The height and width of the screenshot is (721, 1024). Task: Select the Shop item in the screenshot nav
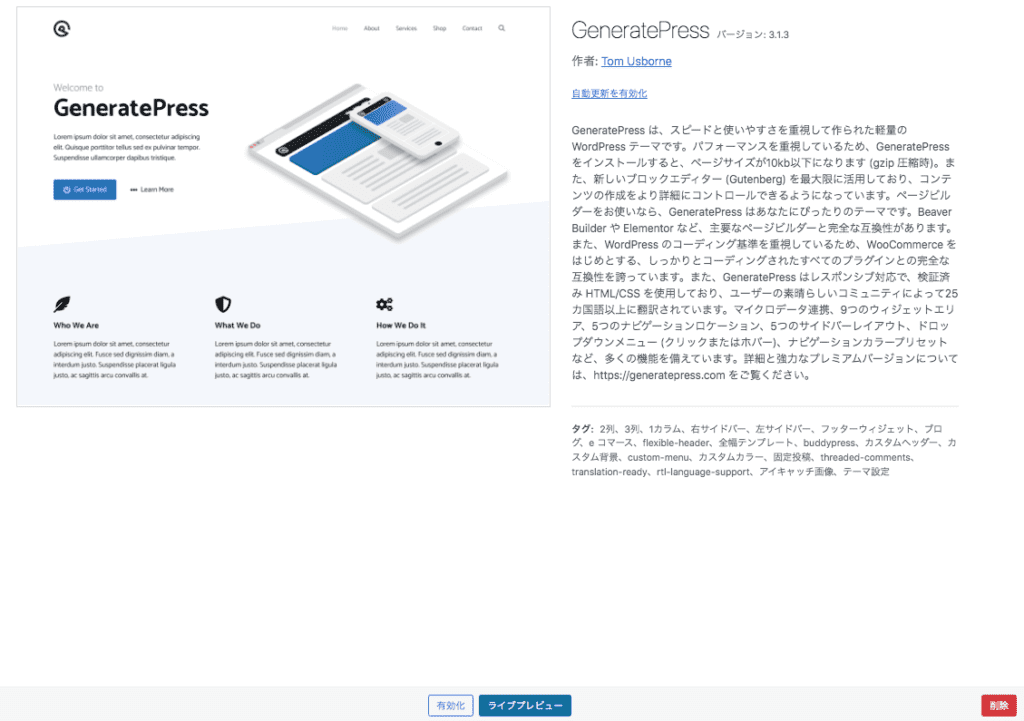click(x=440, y=28)
